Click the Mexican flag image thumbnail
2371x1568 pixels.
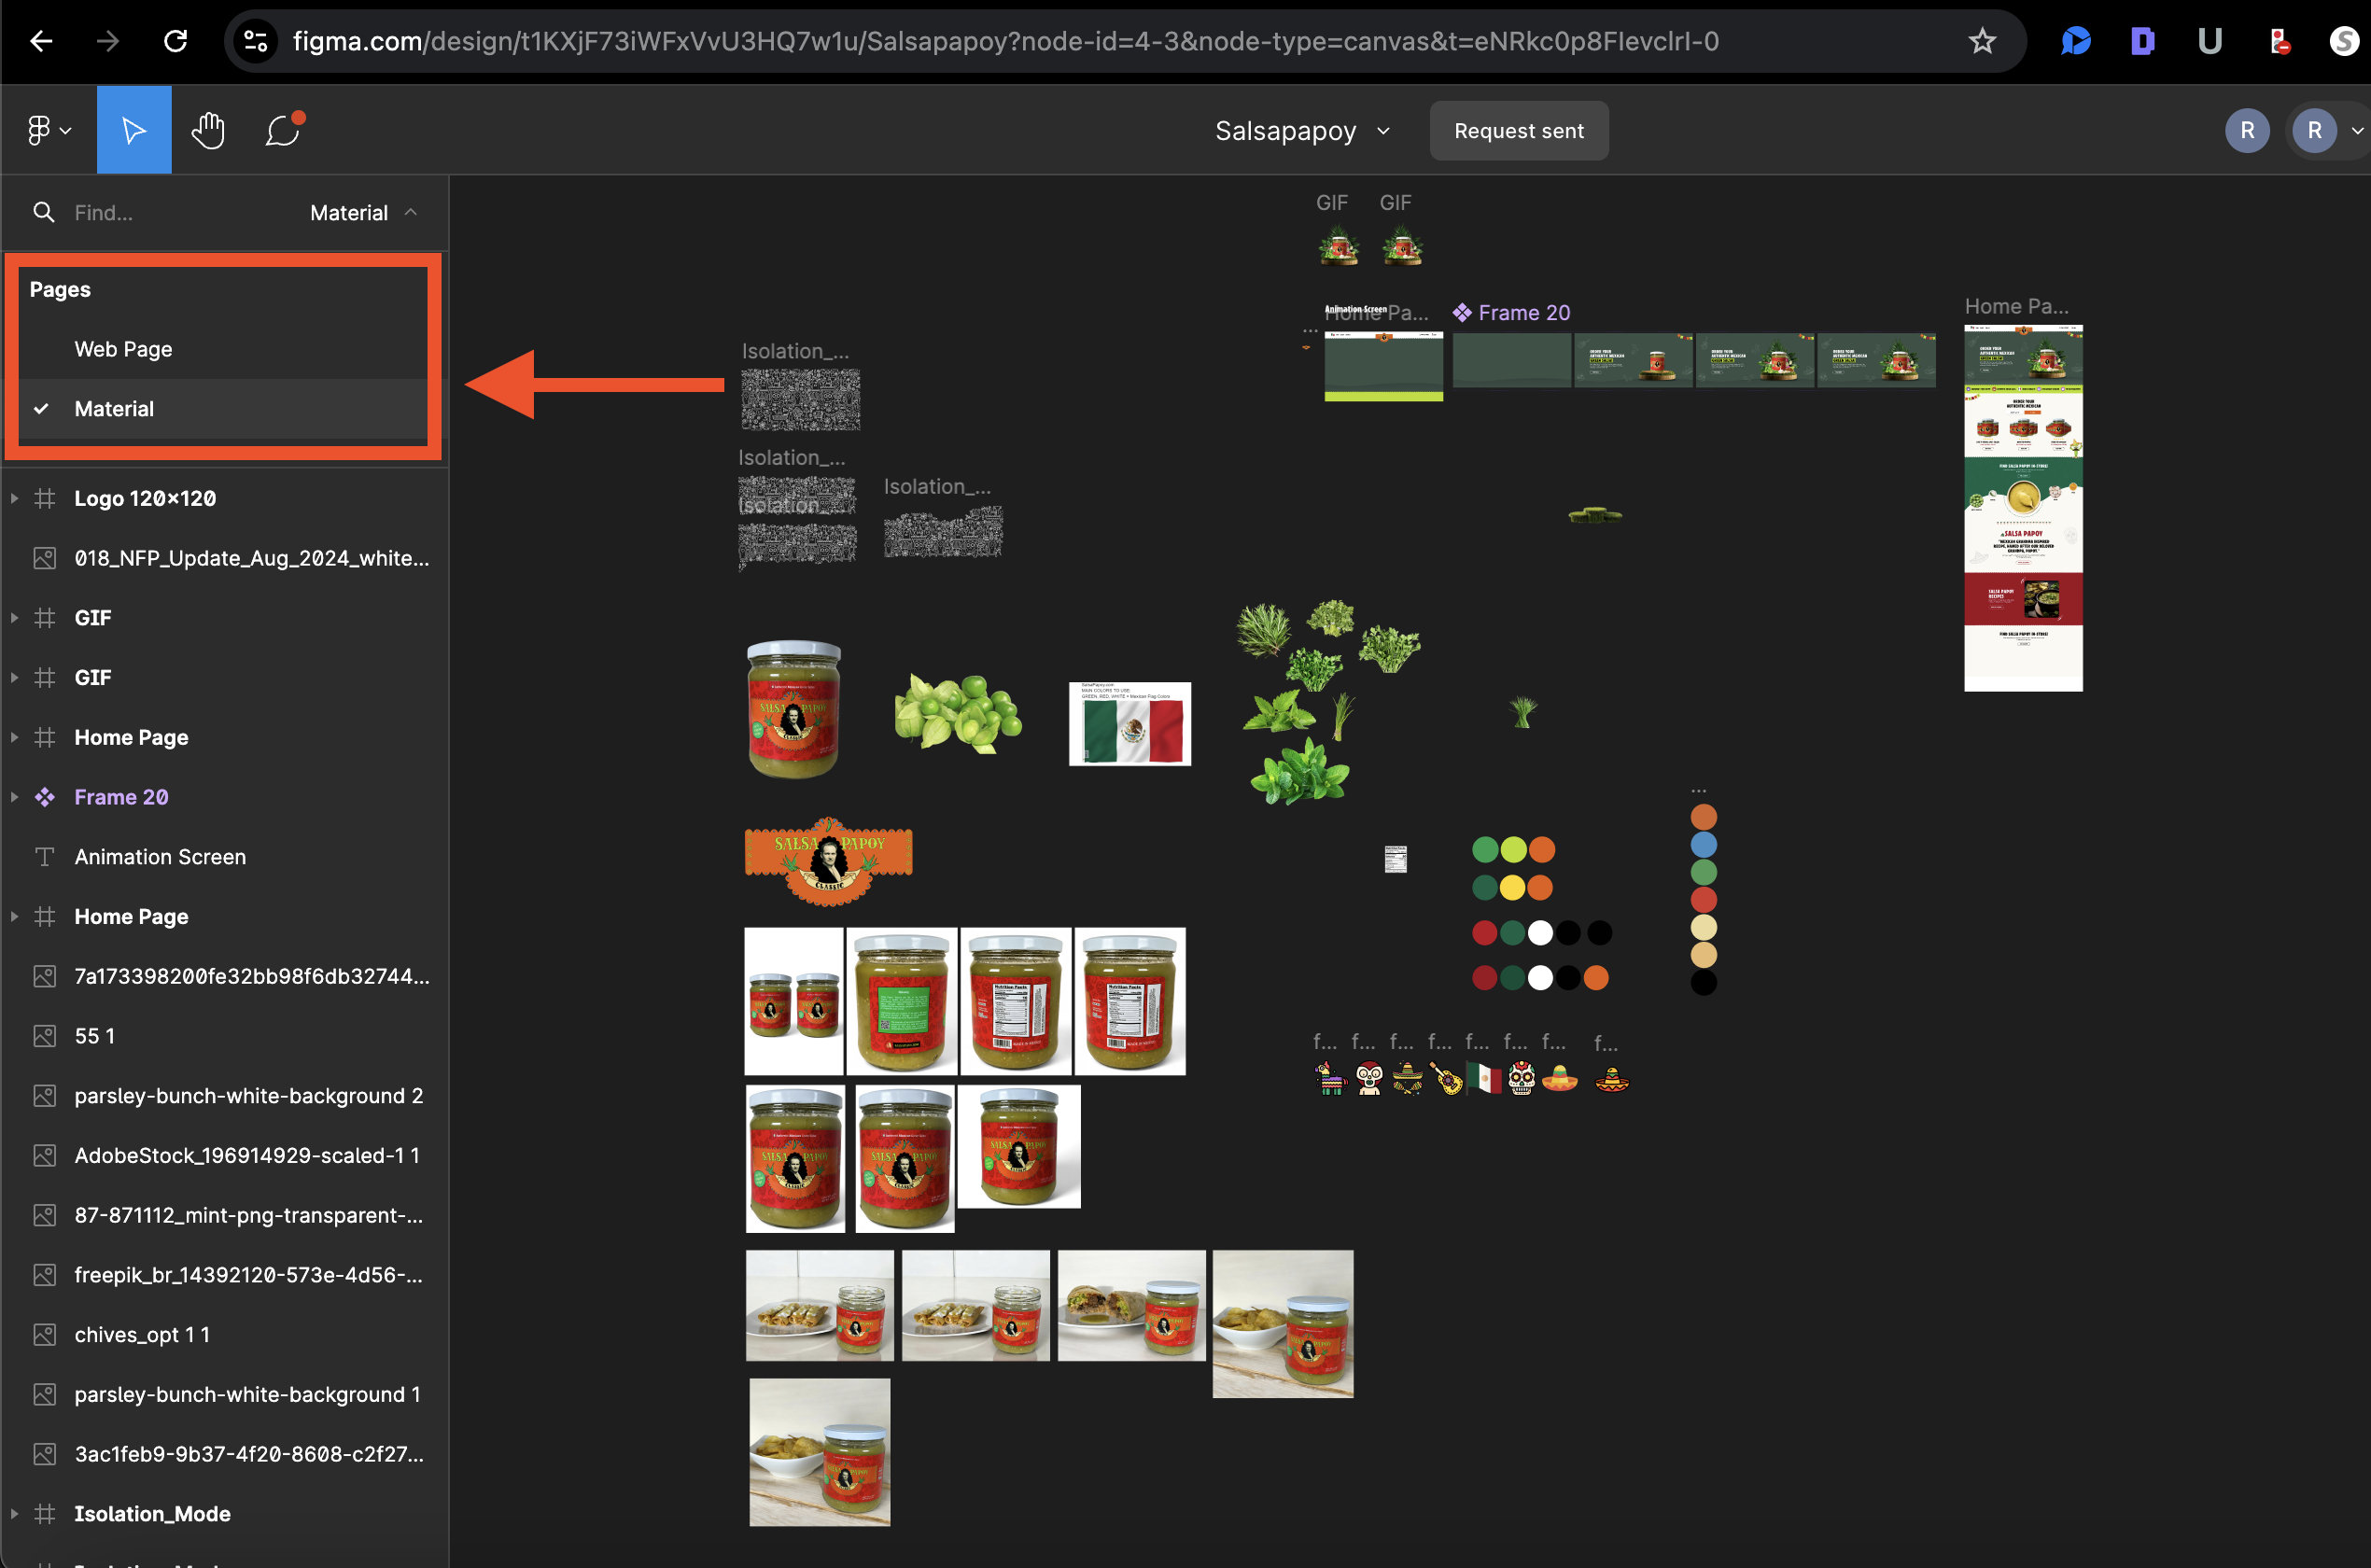[1130, 725]
